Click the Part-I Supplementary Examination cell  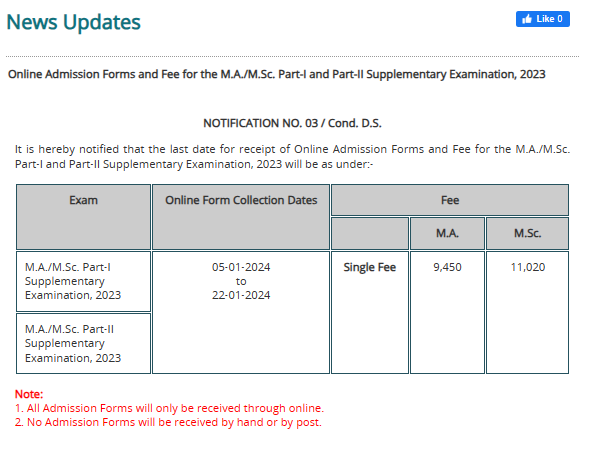point(83,281)
